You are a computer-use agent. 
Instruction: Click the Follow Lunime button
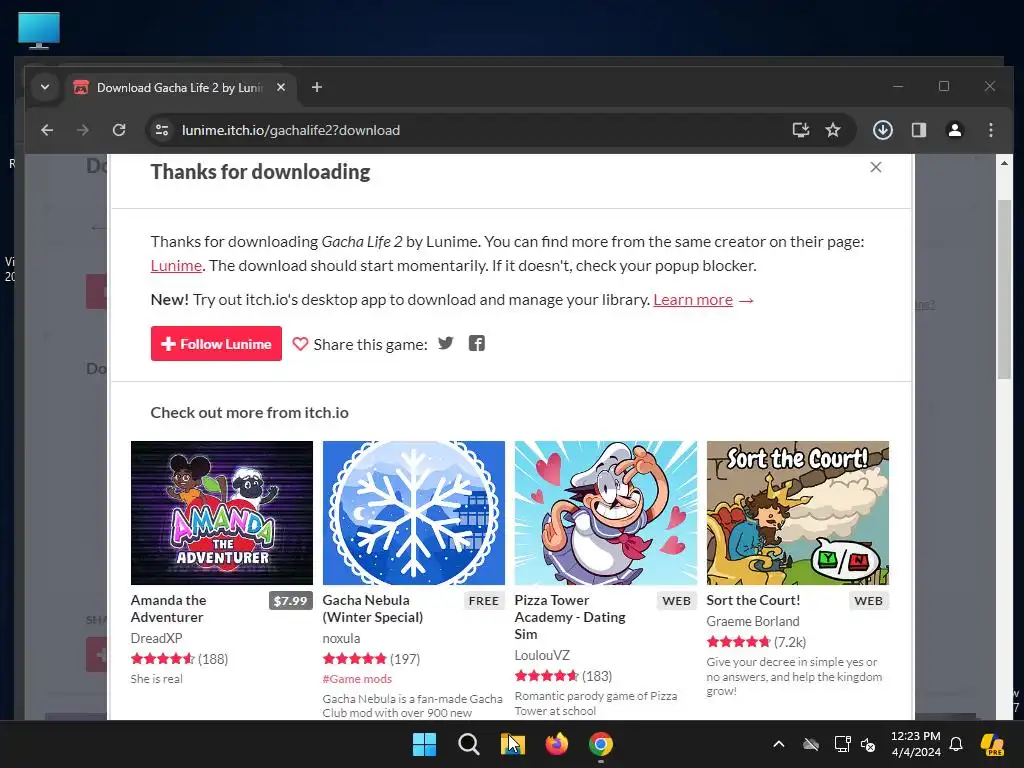(216, 344)
